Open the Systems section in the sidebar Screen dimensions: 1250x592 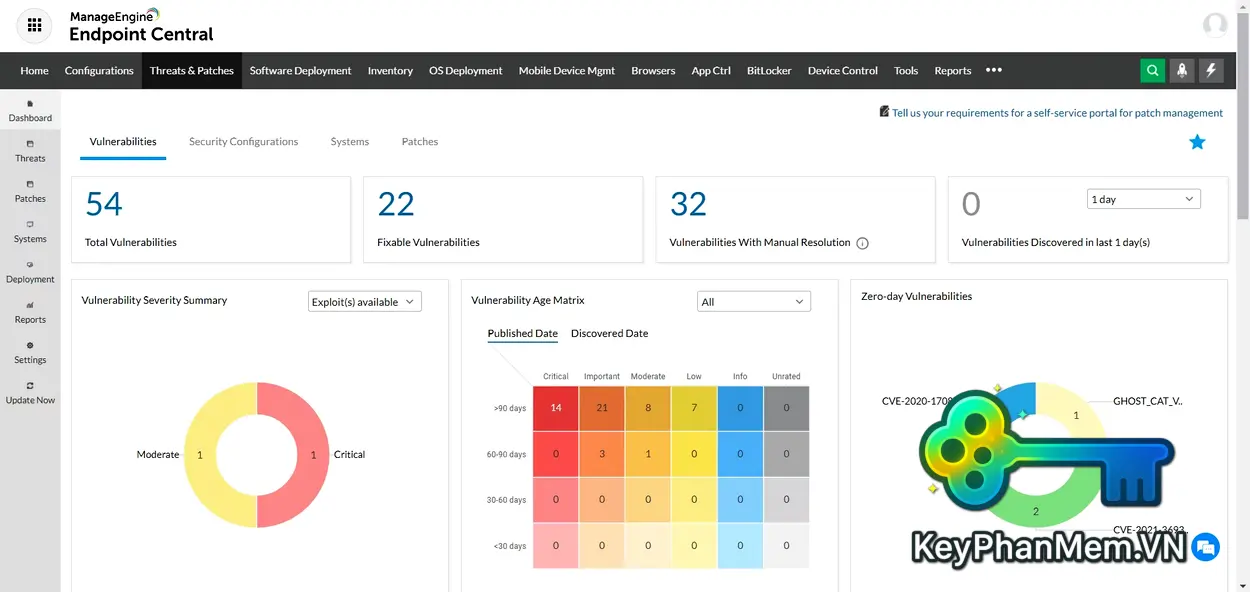coord(30,232)
